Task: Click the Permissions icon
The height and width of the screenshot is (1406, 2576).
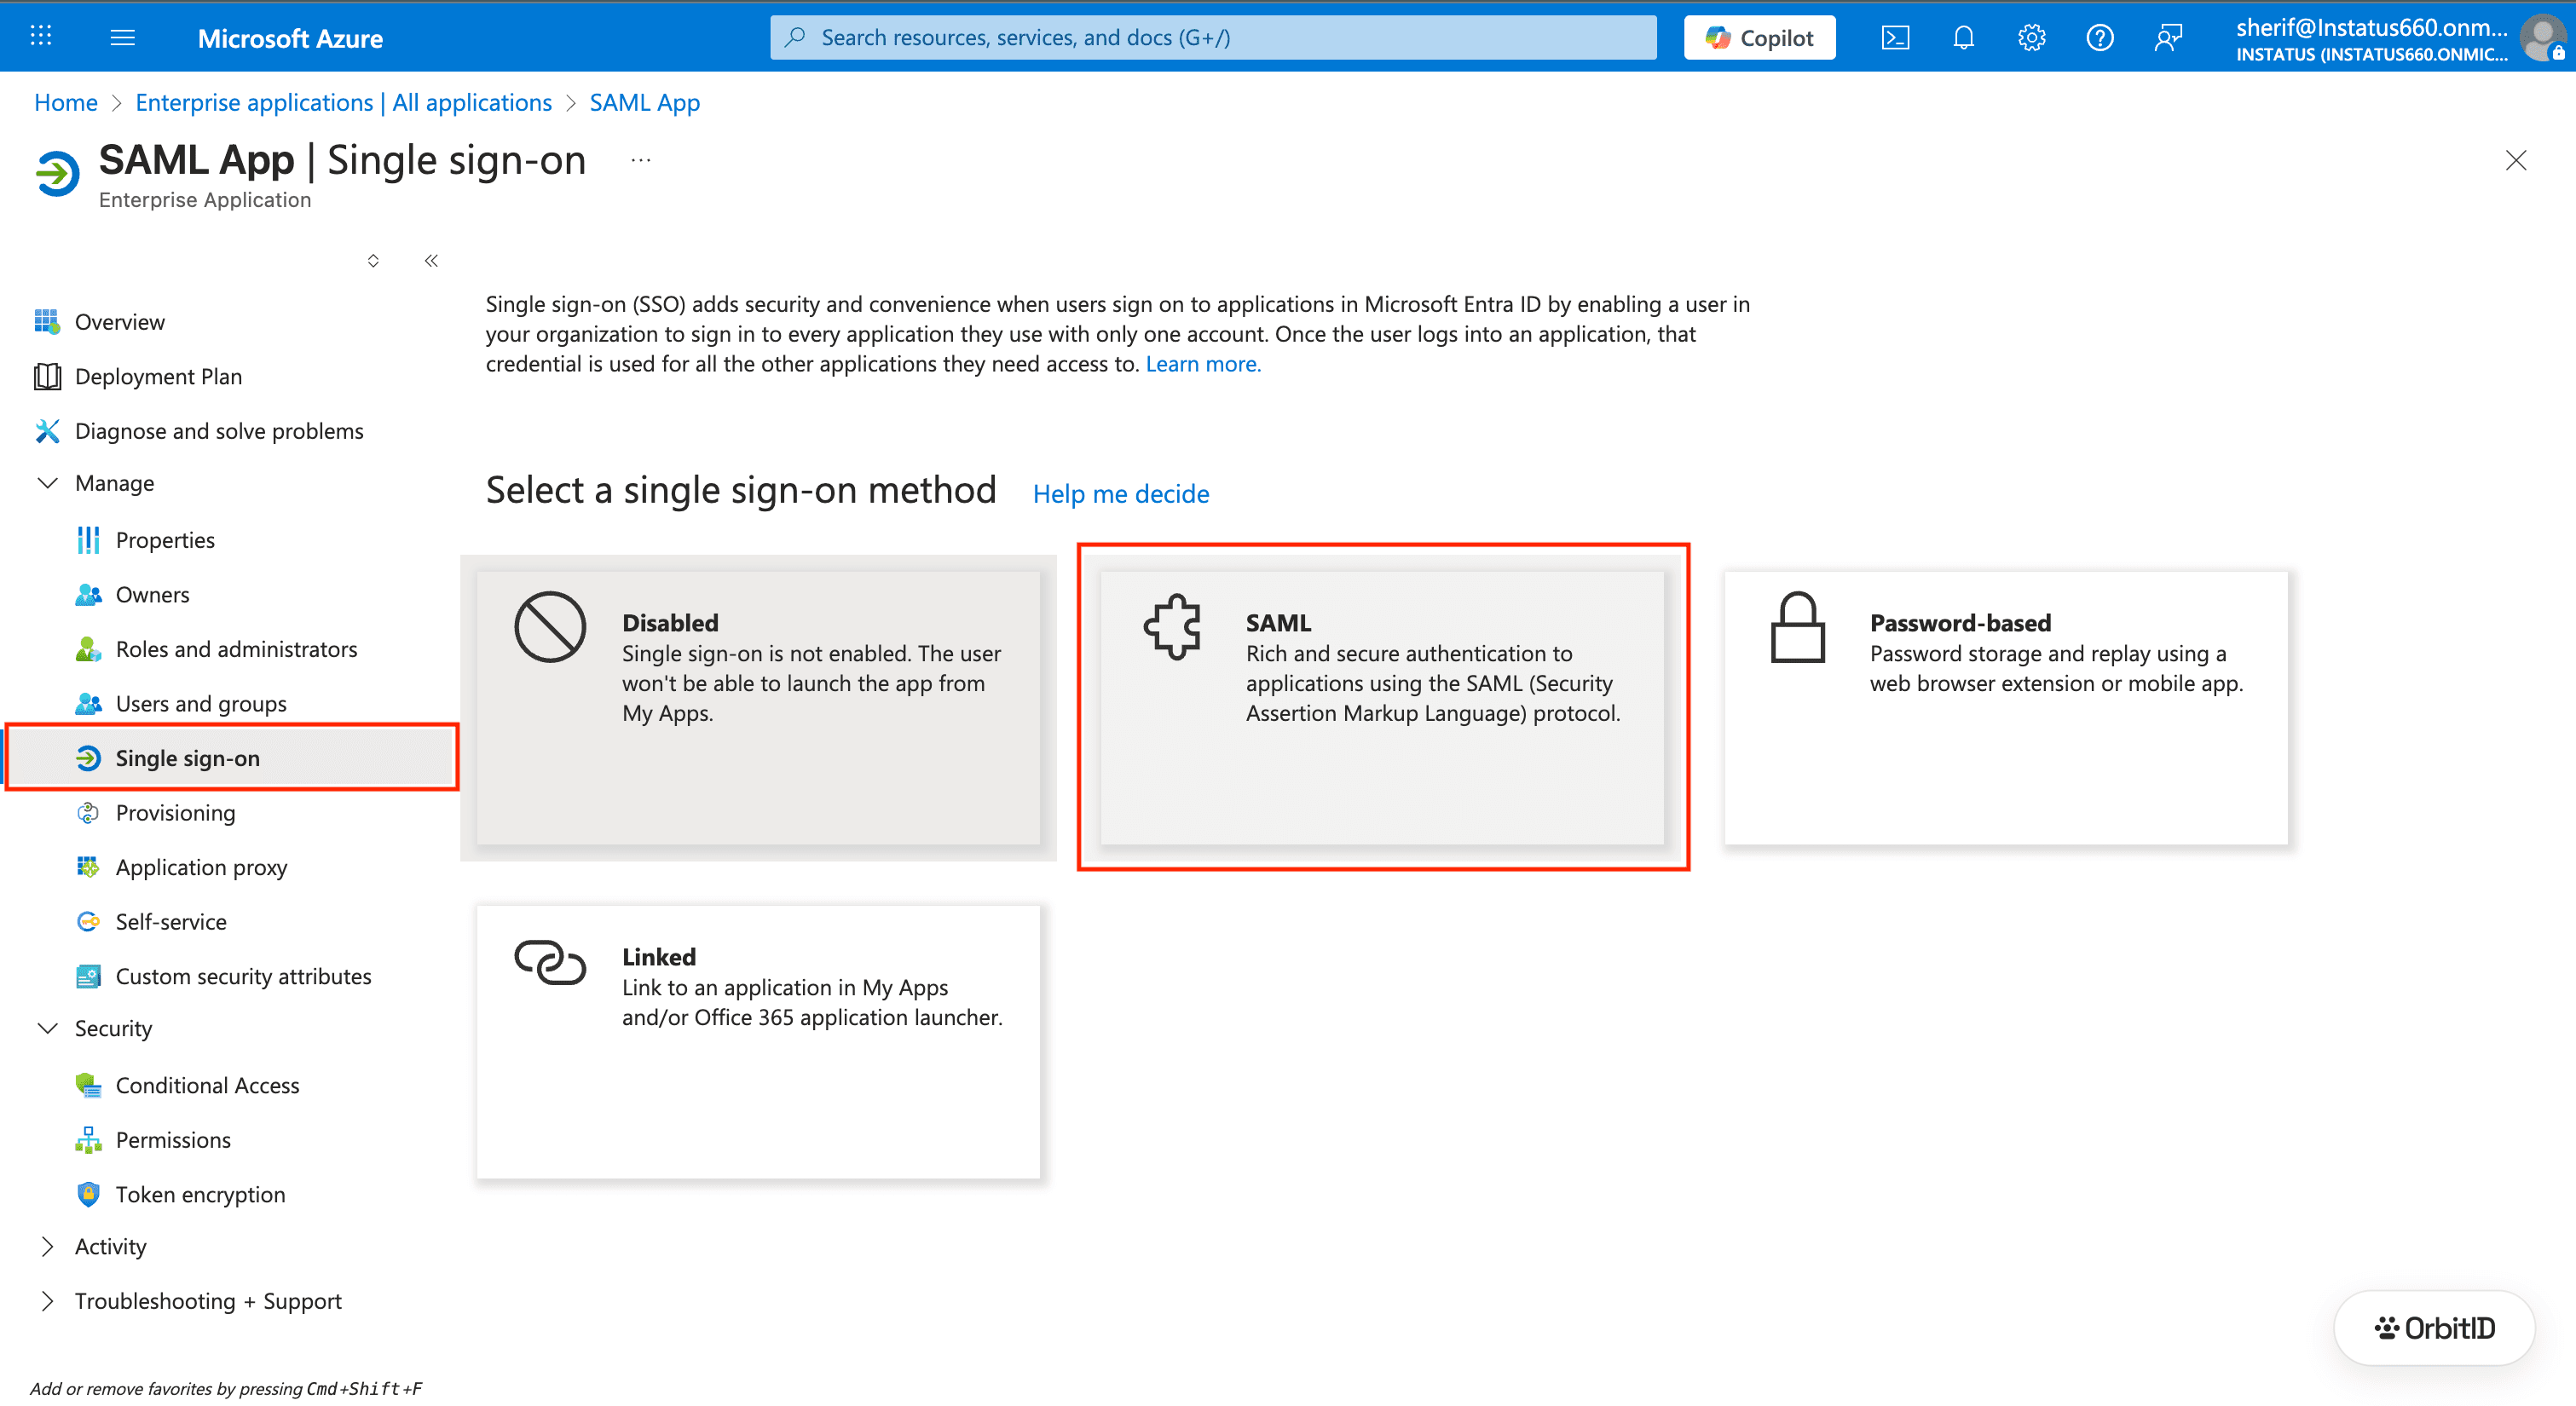Action: (x=88, y=1139)
